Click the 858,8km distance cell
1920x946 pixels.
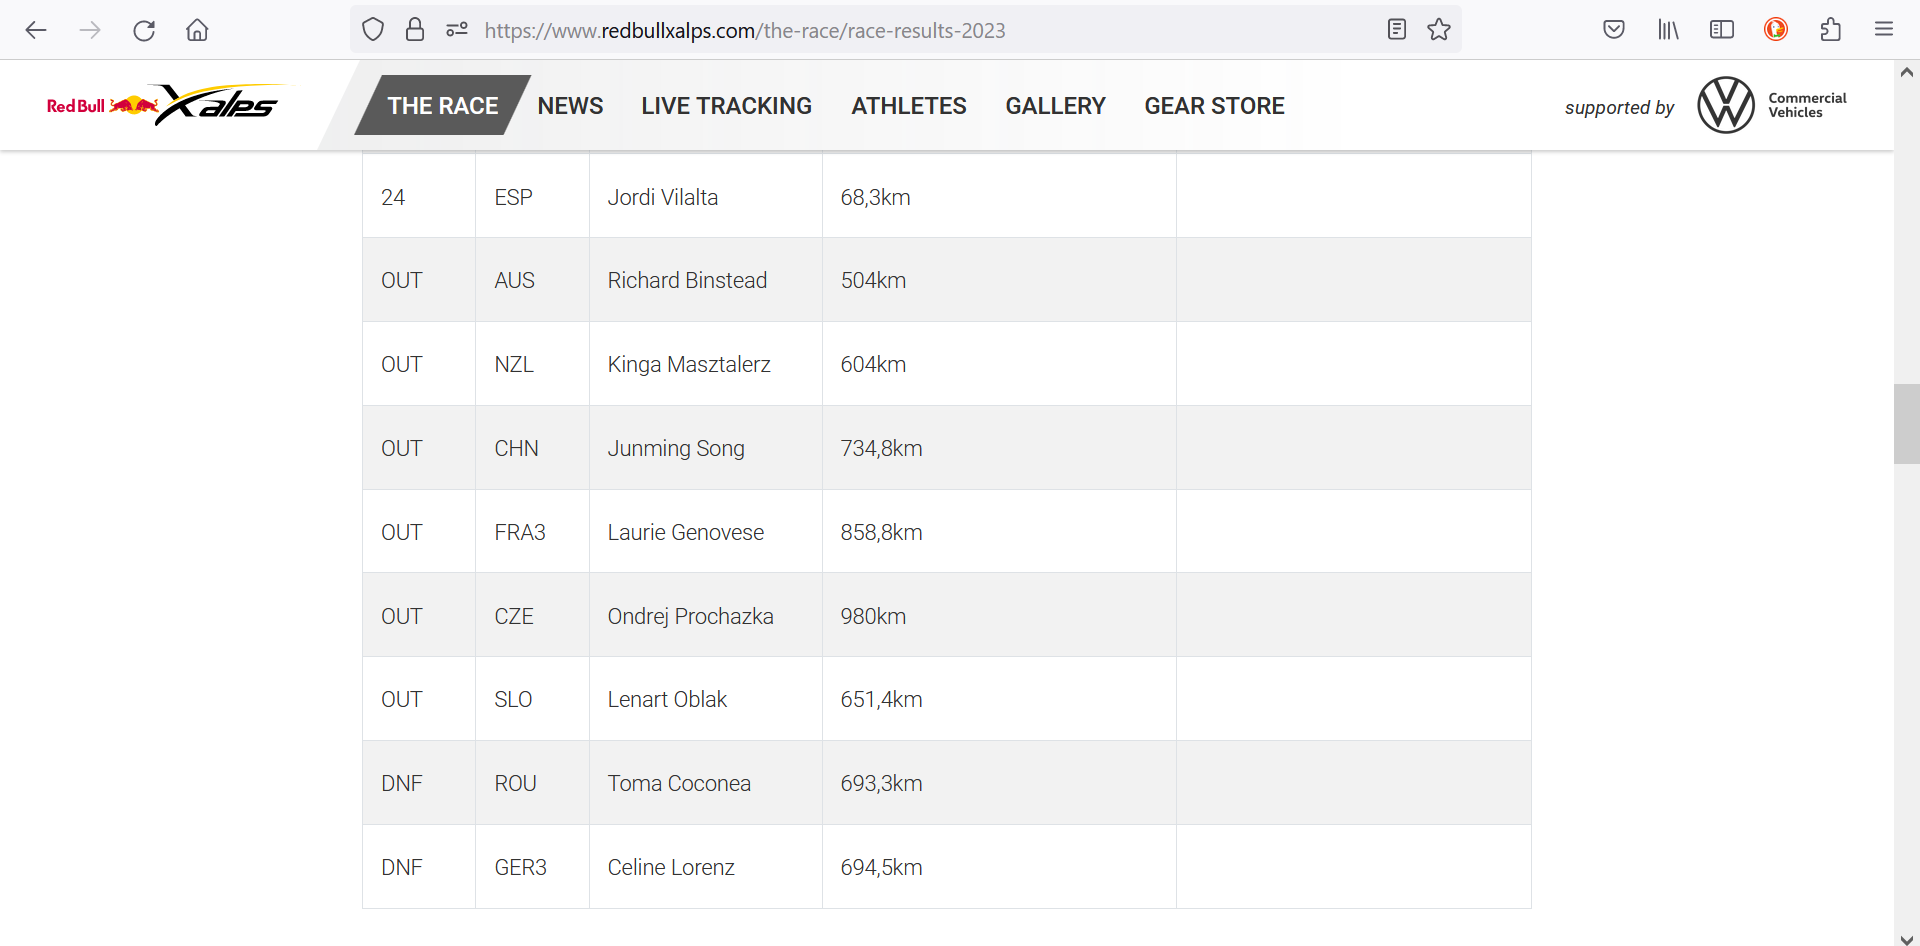click(x=999, y=532)
